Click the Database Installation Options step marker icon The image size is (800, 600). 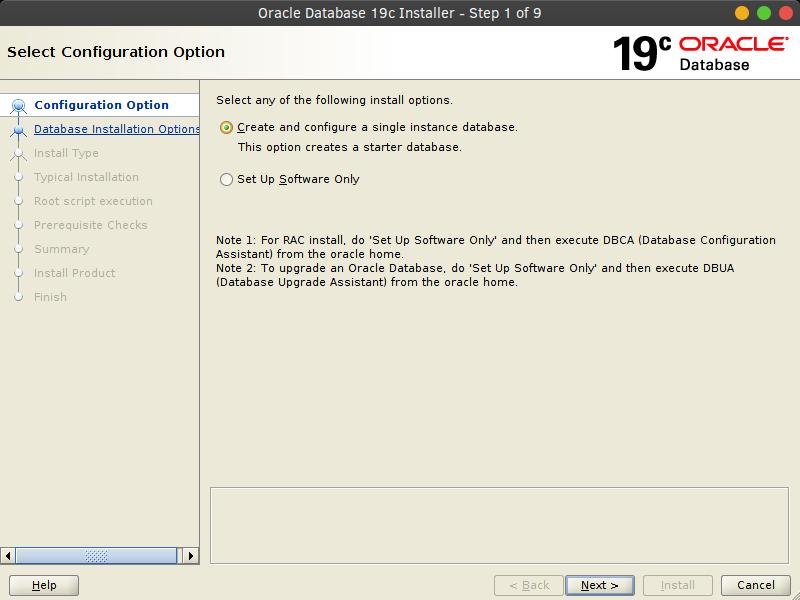click(x=19, y=130)
